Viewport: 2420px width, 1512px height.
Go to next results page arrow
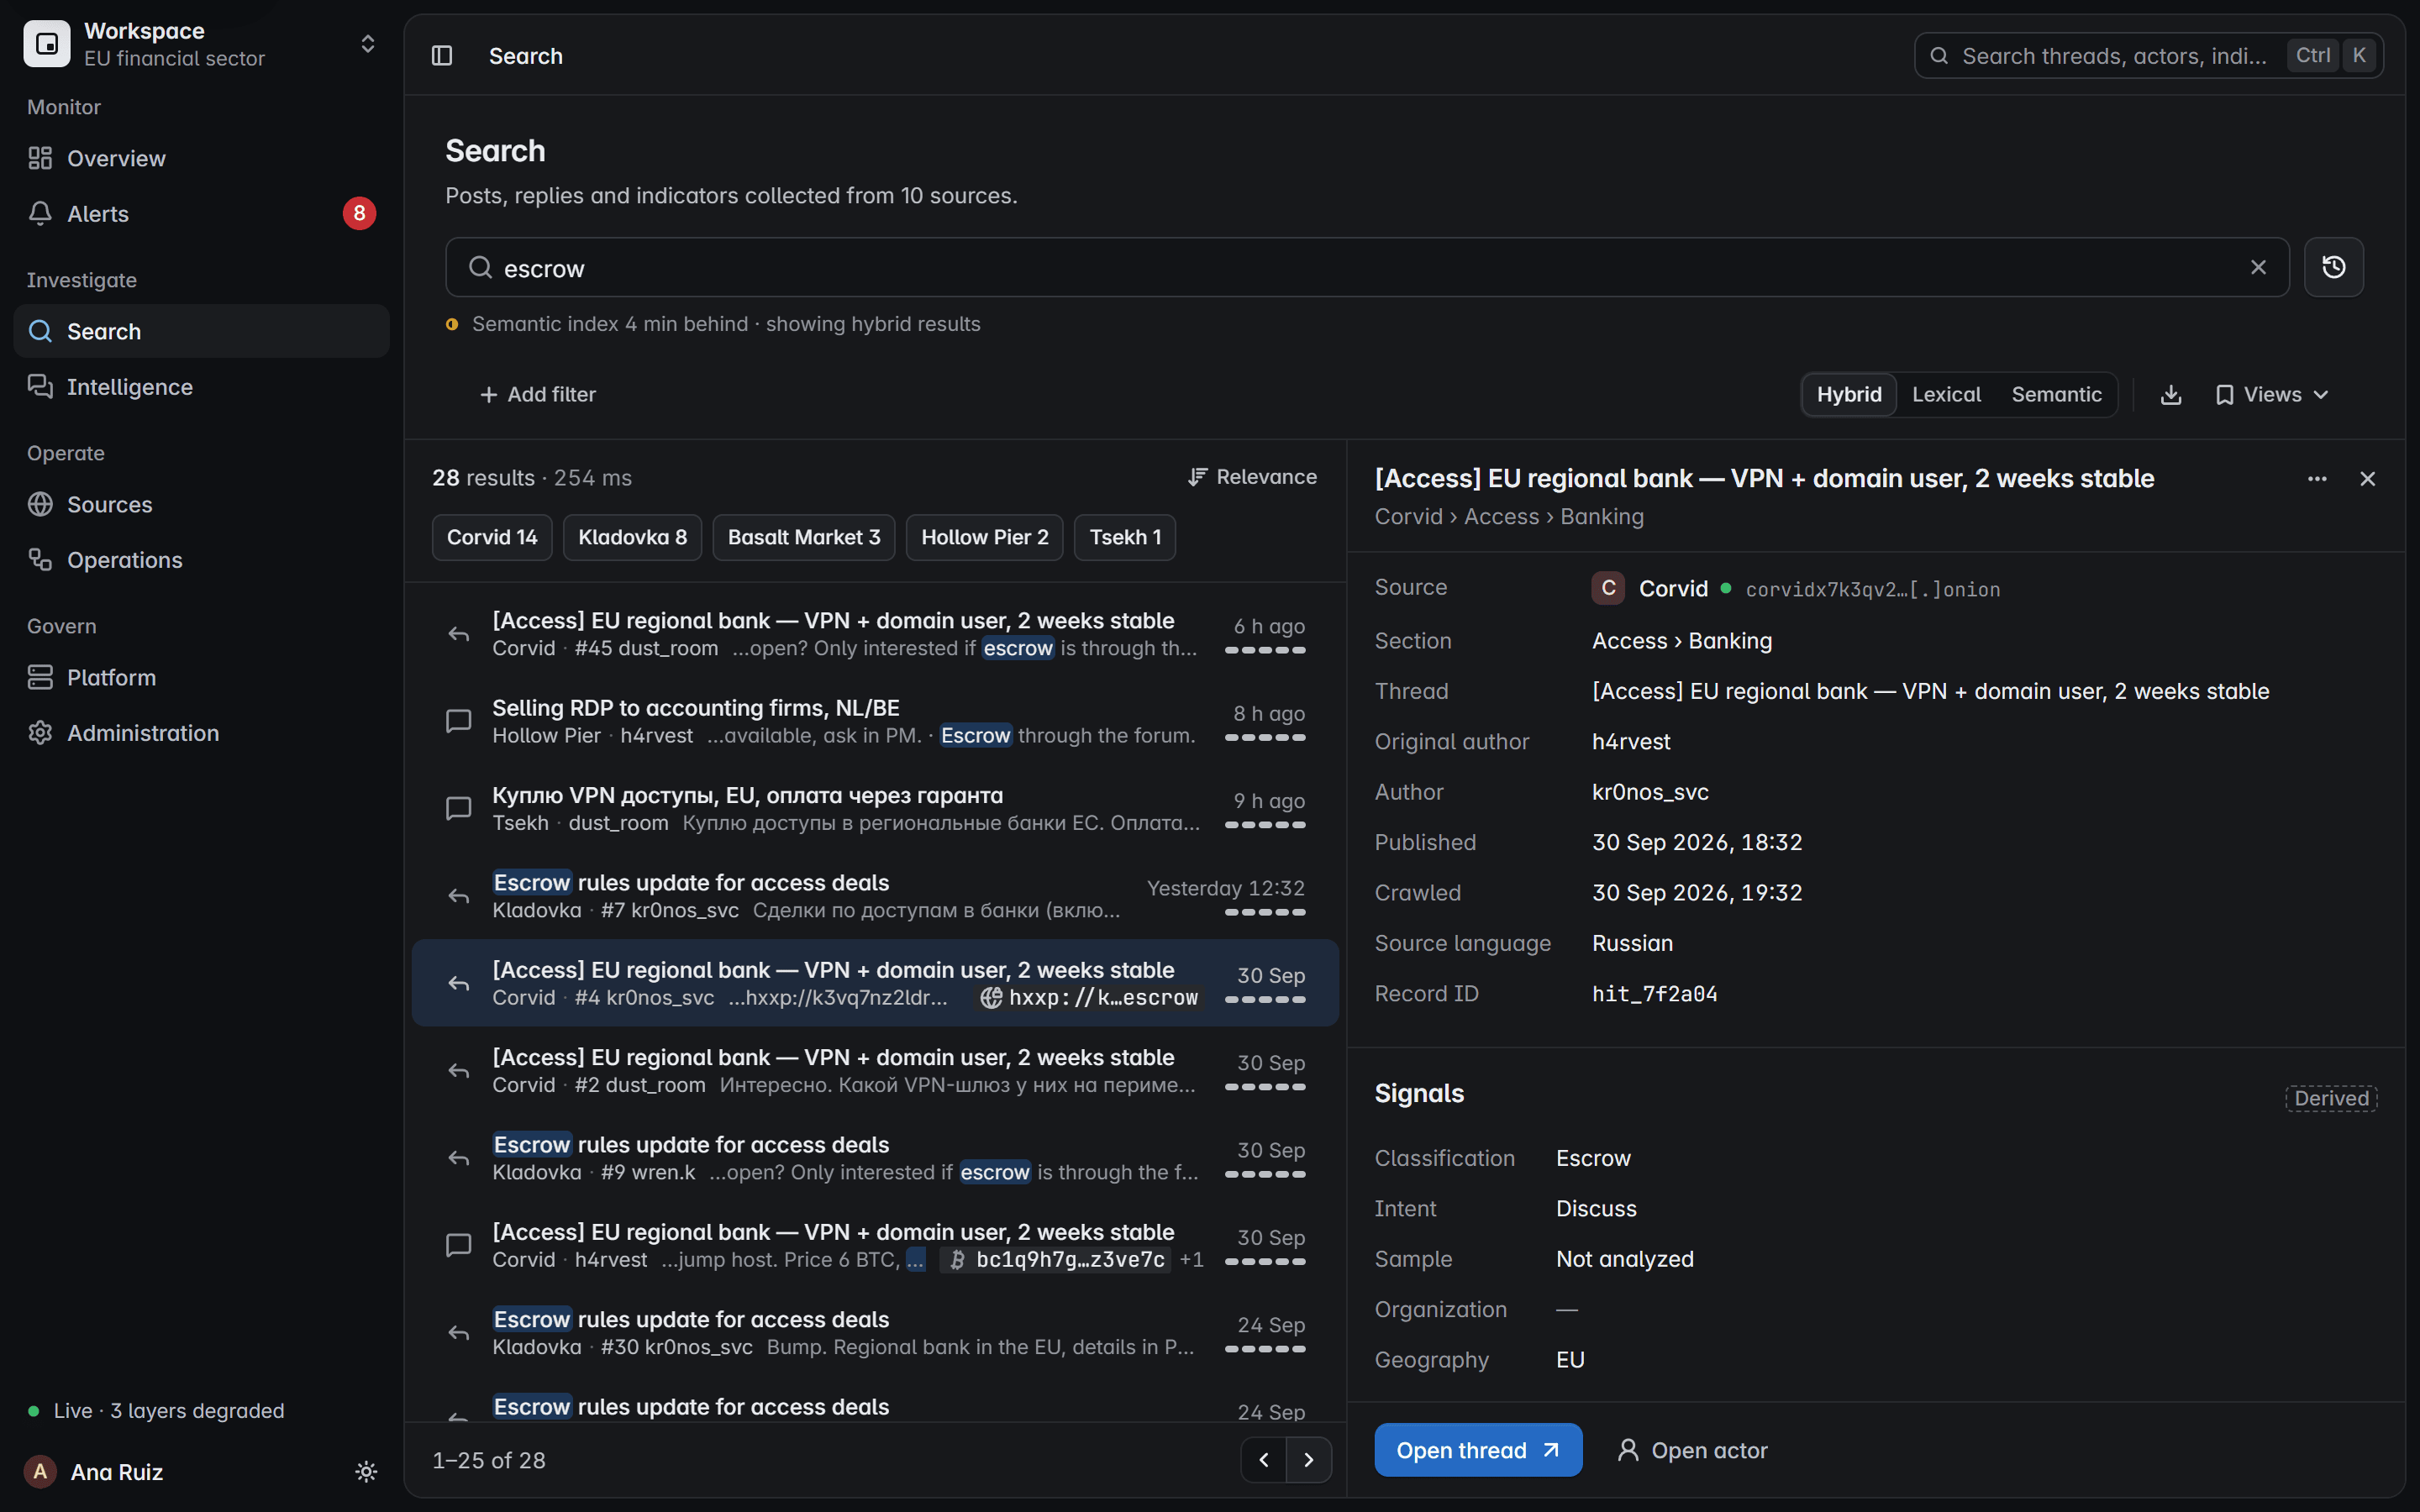[1309, 1460]
